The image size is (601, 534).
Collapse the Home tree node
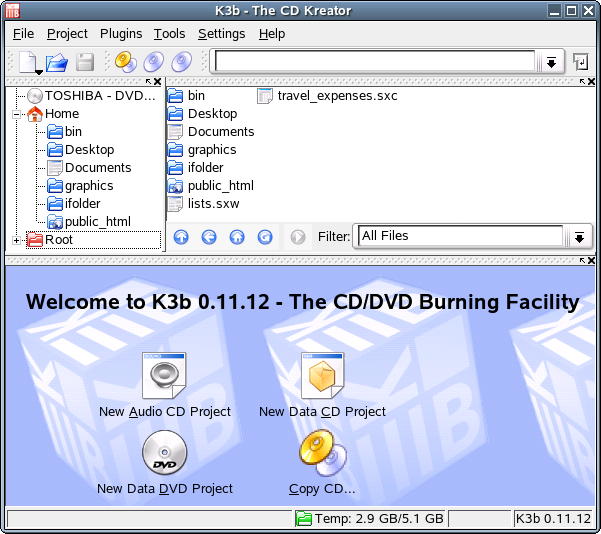coord(16,114)
